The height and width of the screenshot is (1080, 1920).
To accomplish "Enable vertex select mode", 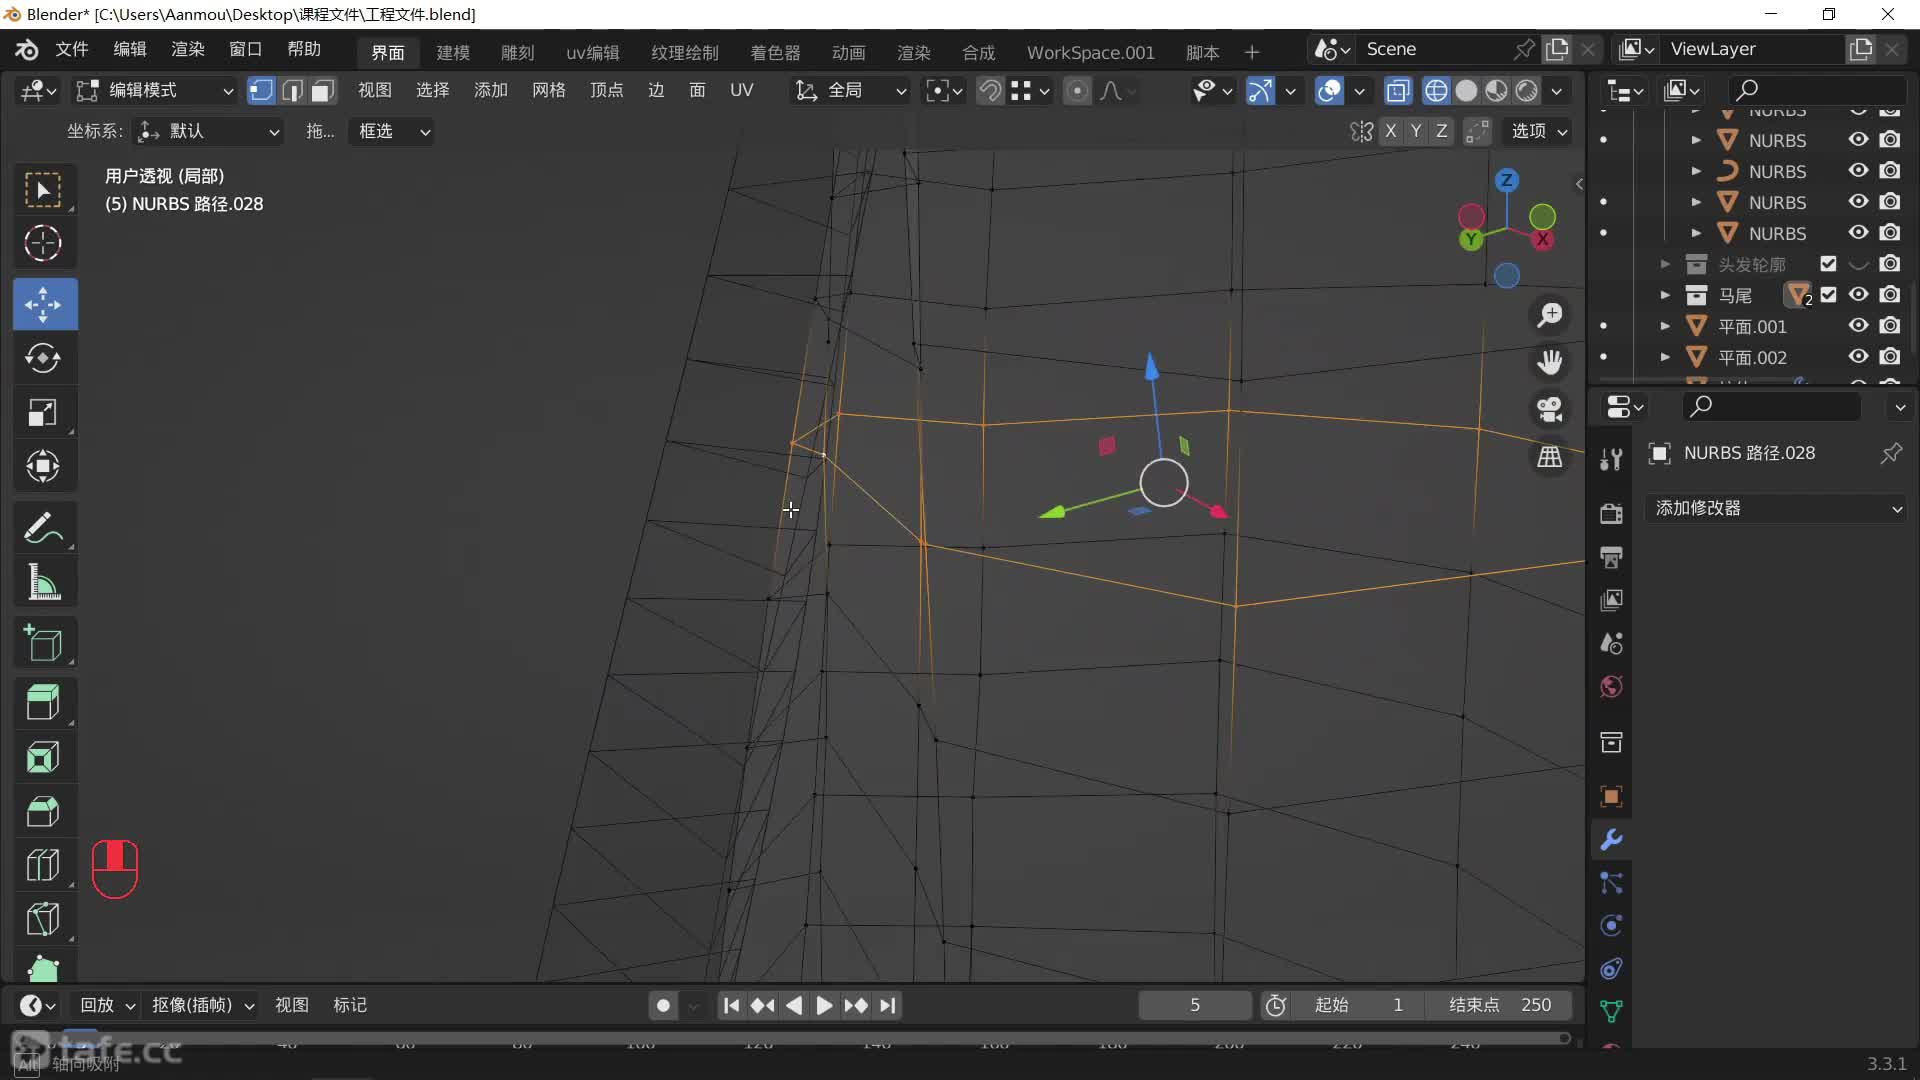I will point(261,91).
